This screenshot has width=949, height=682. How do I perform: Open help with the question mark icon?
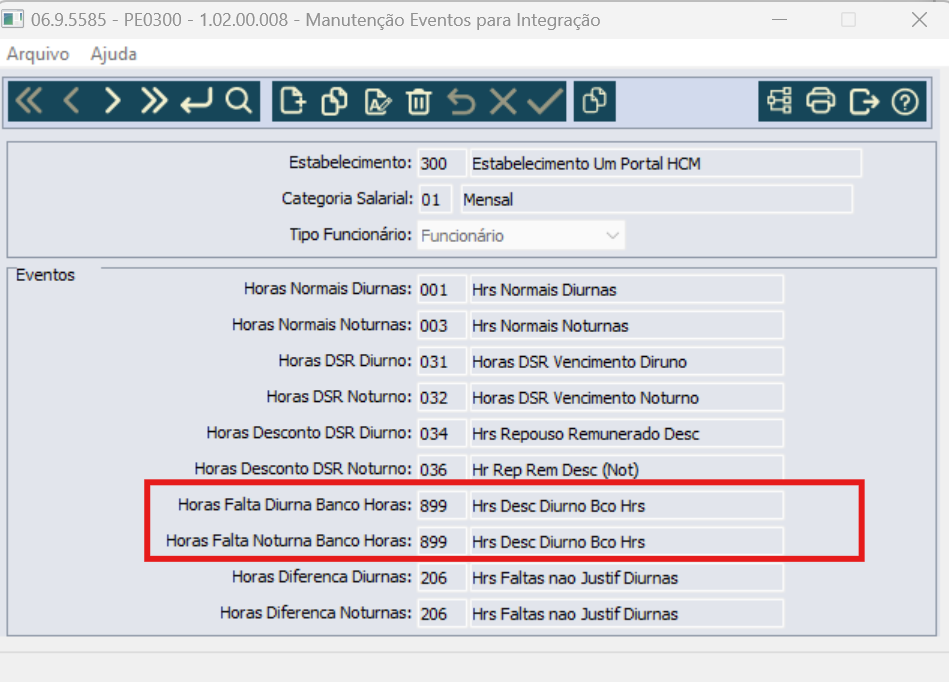[905, 101]
